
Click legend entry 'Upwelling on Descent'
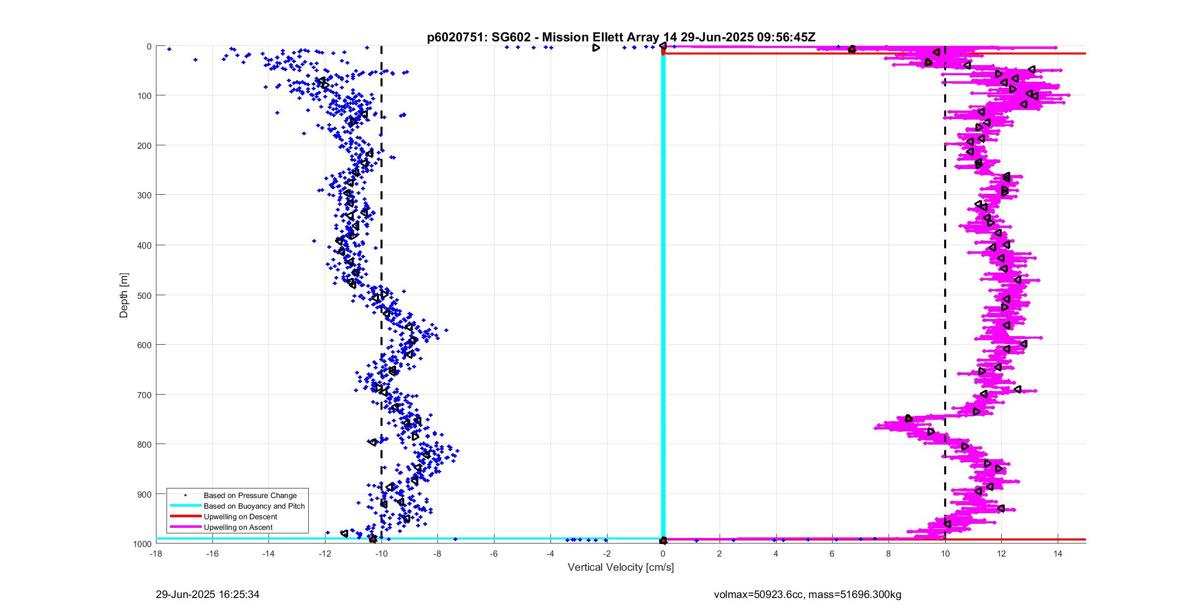(x=241, y=516)
